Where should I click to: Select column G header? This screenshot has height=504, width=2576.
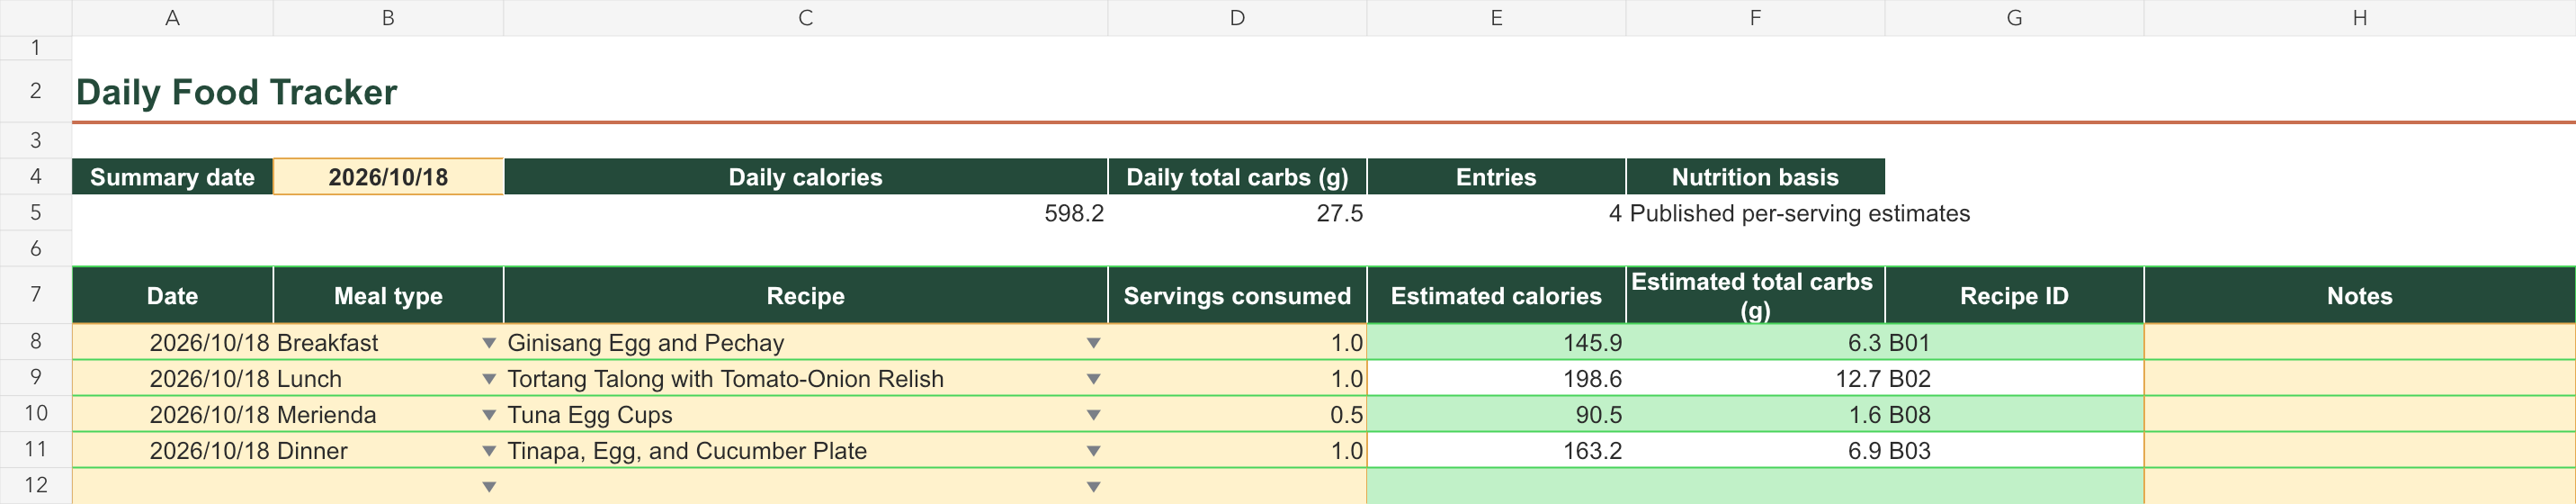tap(2014, 18)
